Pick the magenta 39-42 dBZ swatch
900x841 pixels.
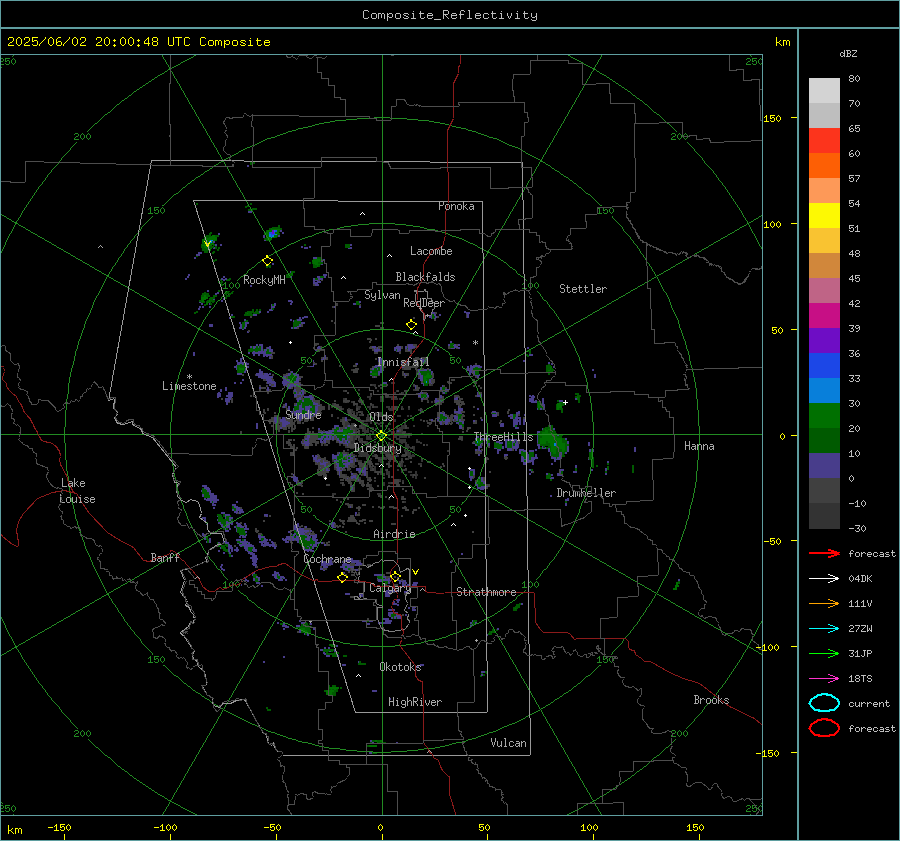(824, 316)
